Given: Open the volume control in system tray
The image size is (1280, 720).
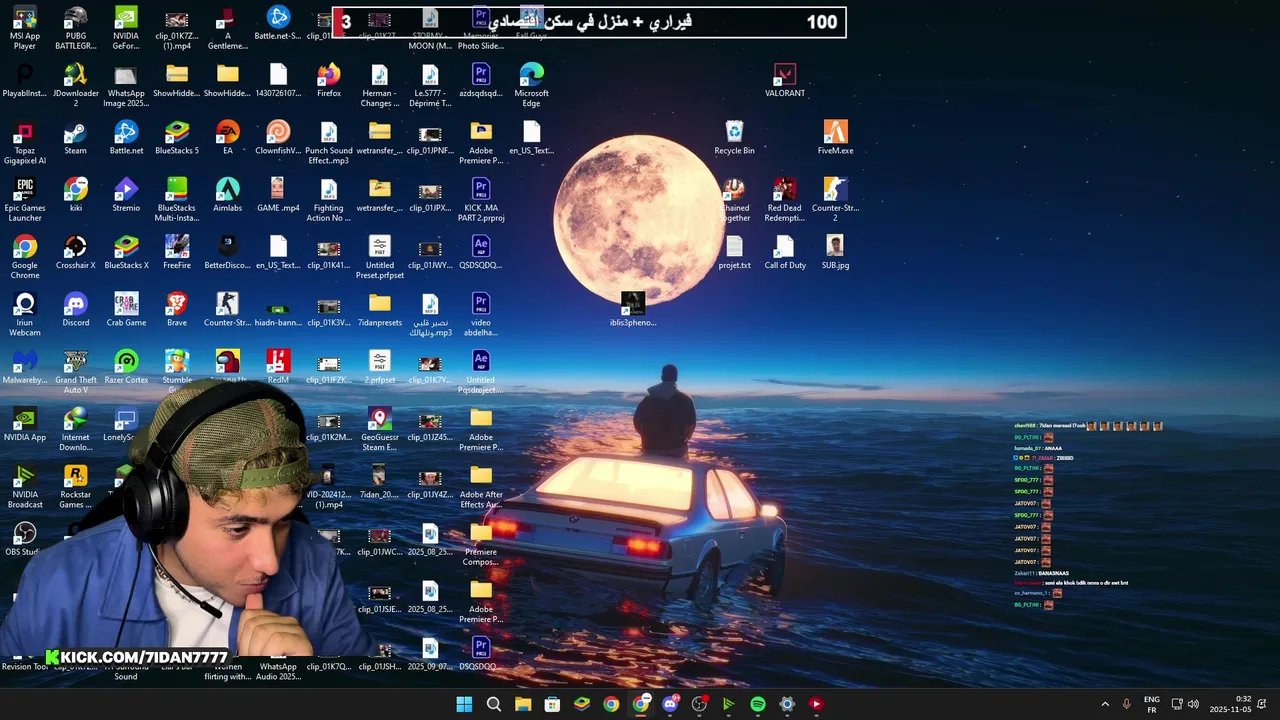Looking at the screenshot, I should click(x=1193, y=704).
